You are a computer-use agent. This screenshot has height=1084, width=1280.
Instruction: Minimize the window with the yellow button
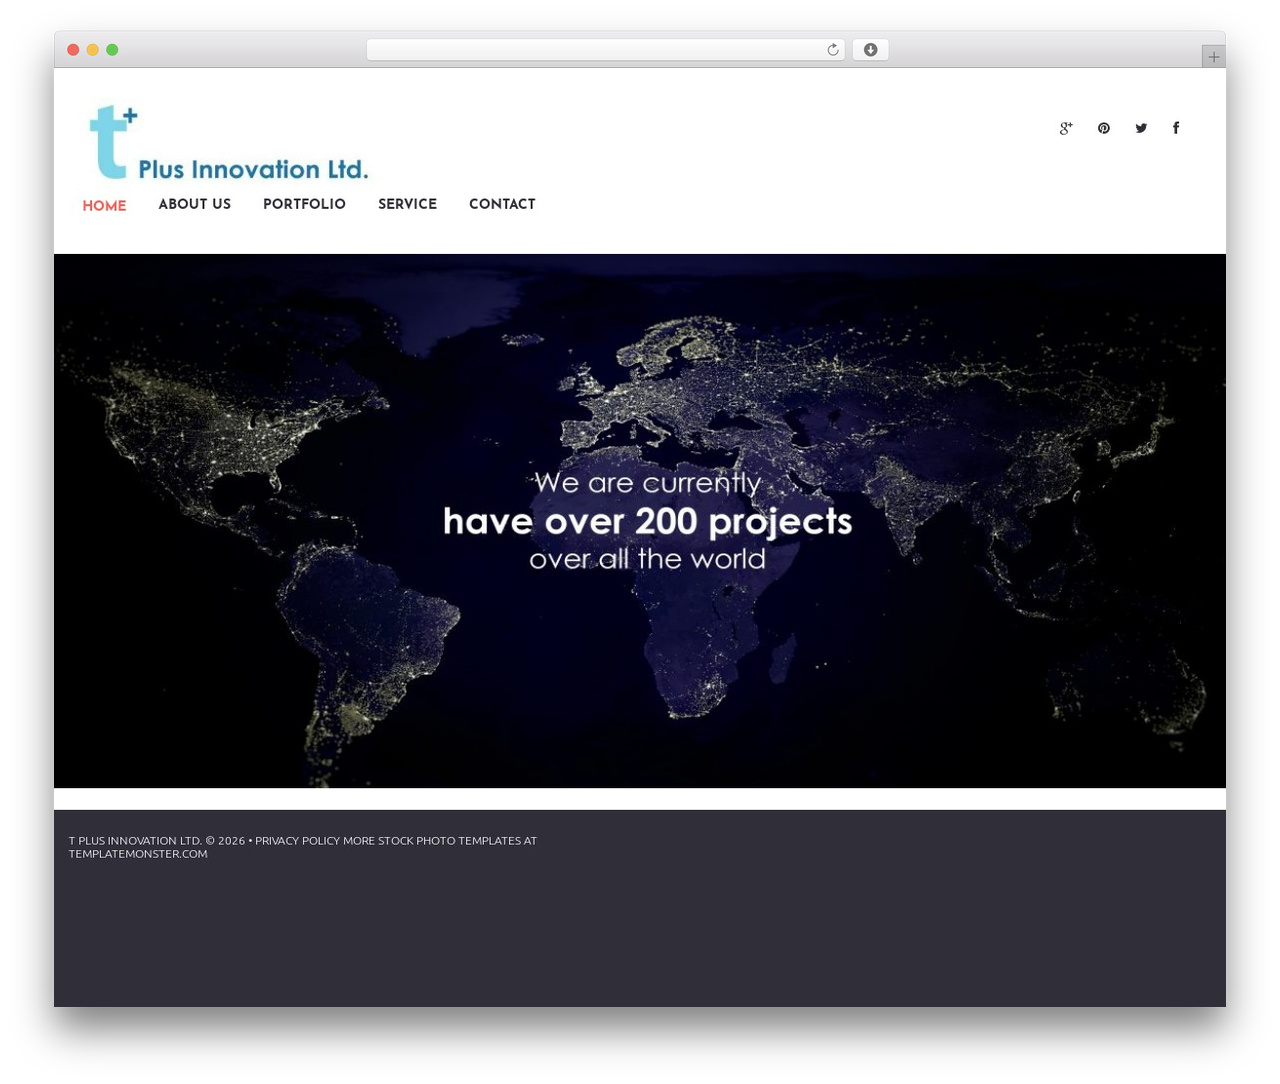93,50
